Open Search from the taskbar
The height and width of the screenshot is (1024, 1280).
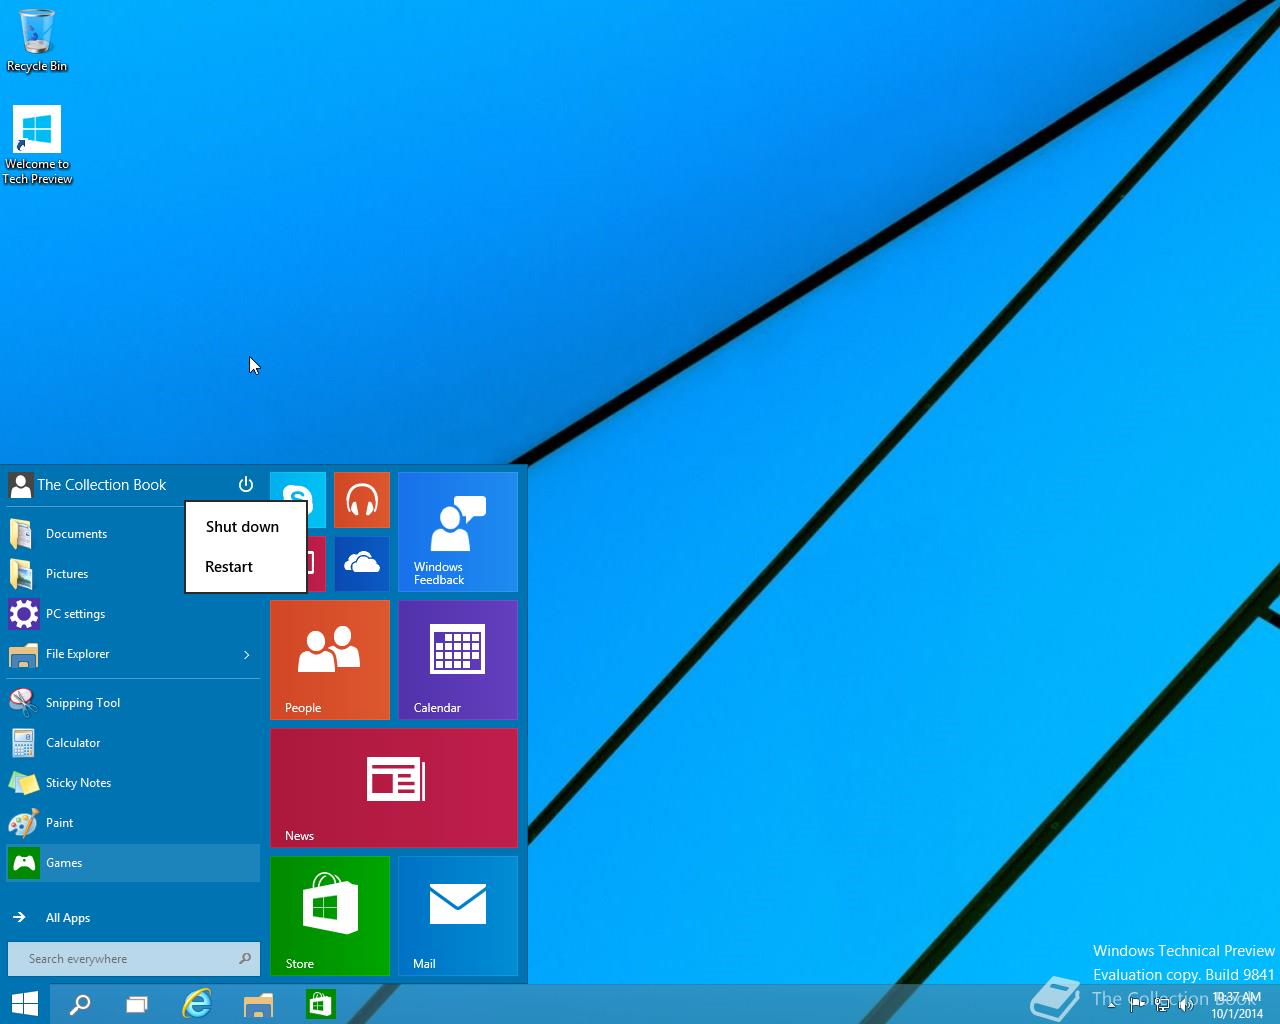coord(79,1004)
